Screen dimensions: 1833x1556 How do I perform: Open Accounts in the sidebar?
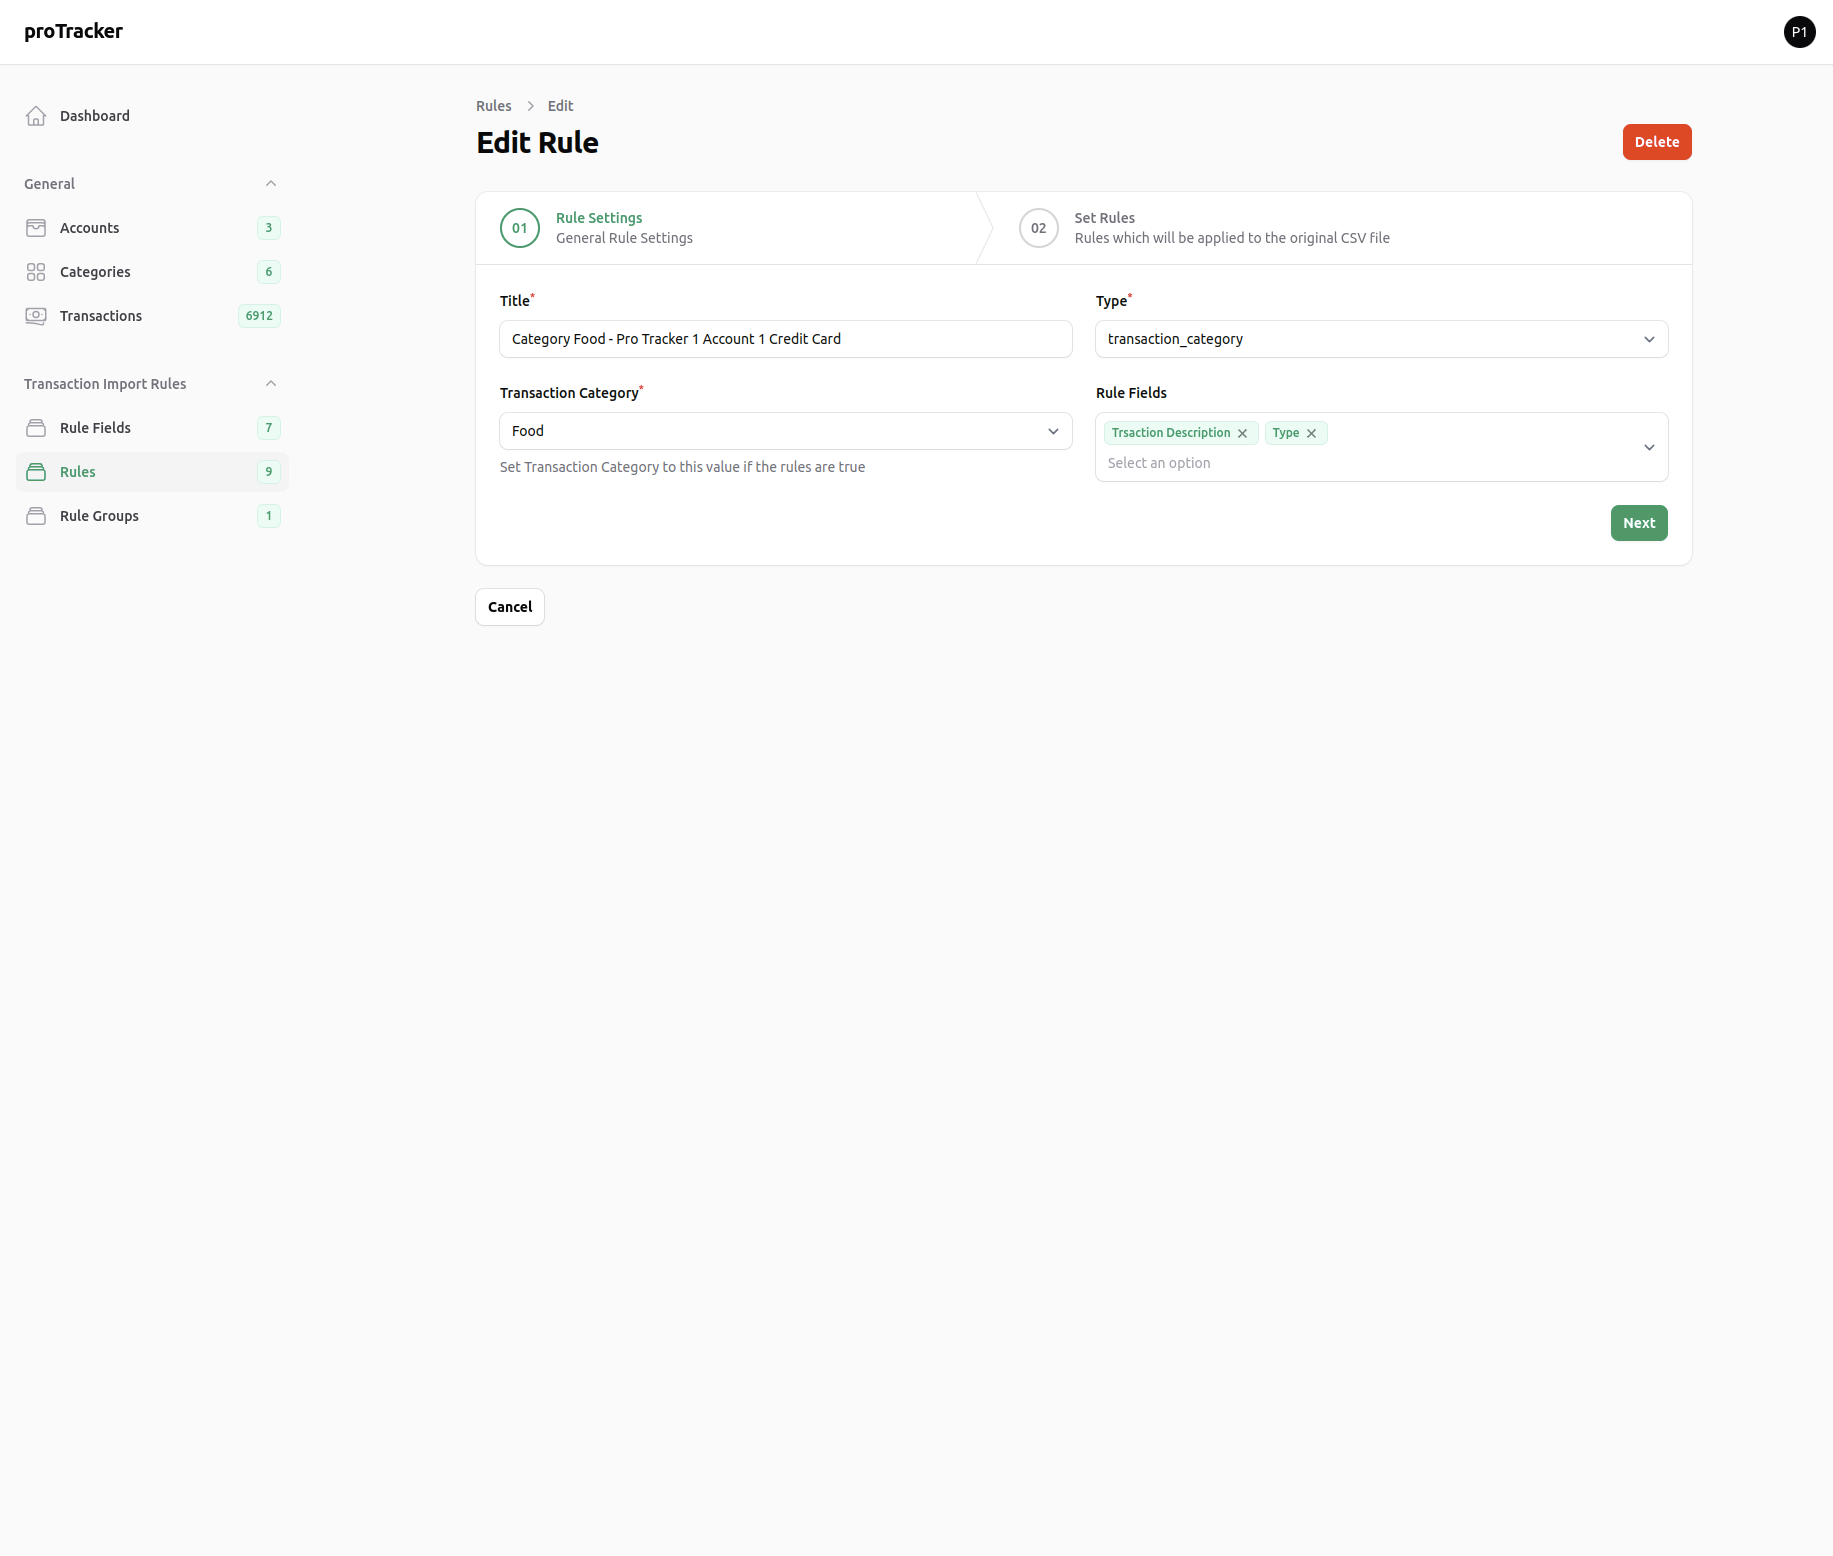pos(152,228)
